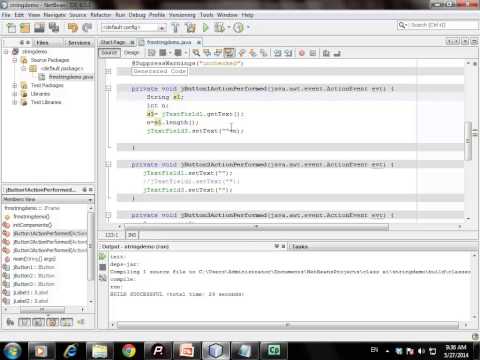This screenshot has width=480, height=360.
Task: Click the Undo arrow in main toolbar
Action: 73,28
